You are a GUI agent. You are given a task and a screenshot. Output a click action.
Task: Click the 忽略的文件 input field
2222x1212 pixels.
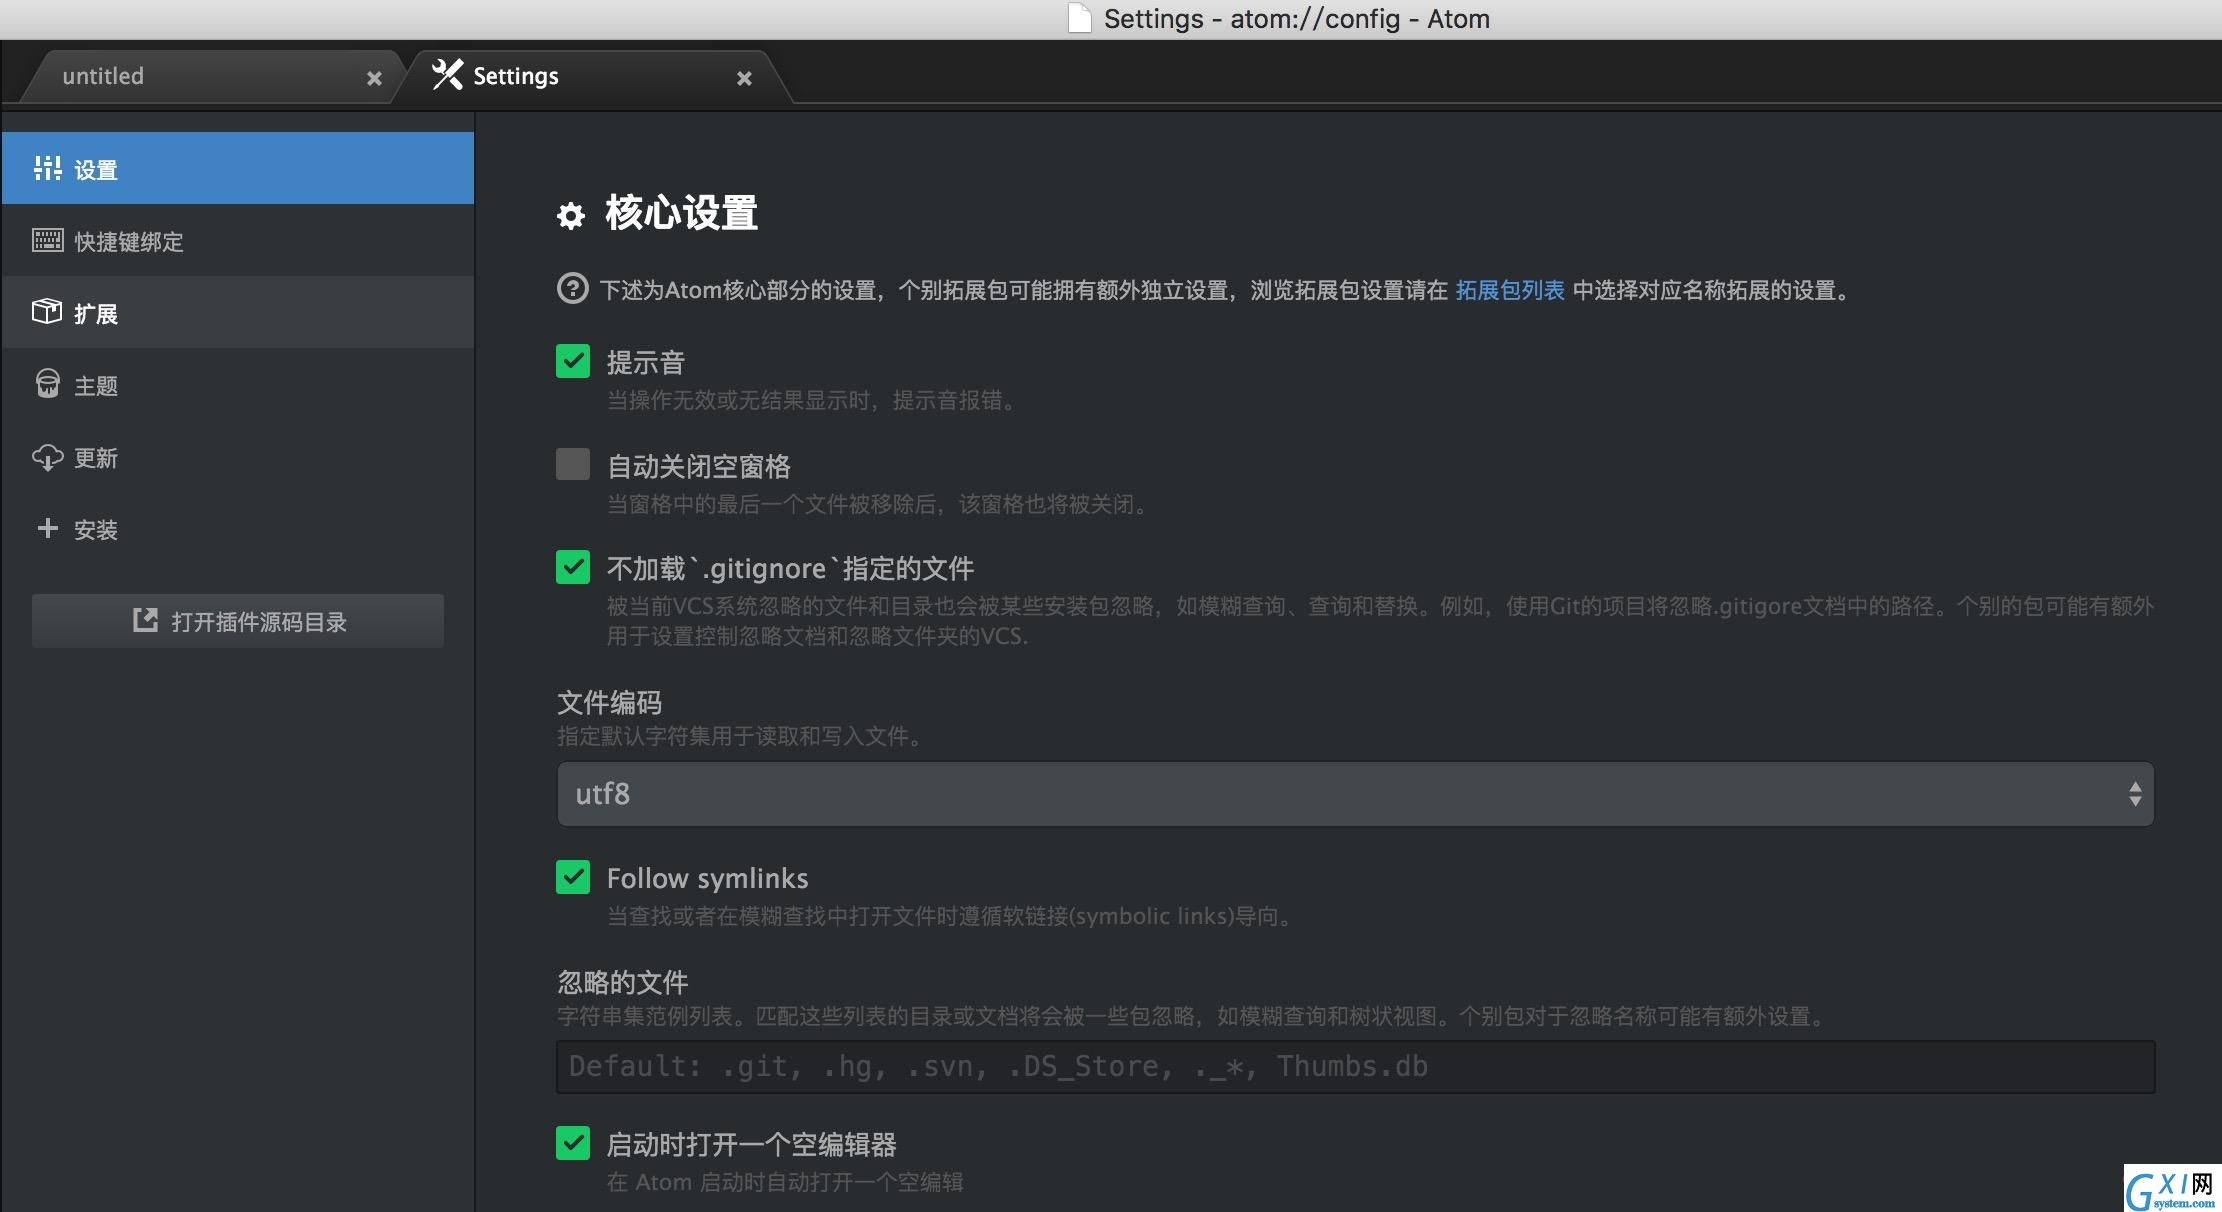(x=1355, y=1066)
